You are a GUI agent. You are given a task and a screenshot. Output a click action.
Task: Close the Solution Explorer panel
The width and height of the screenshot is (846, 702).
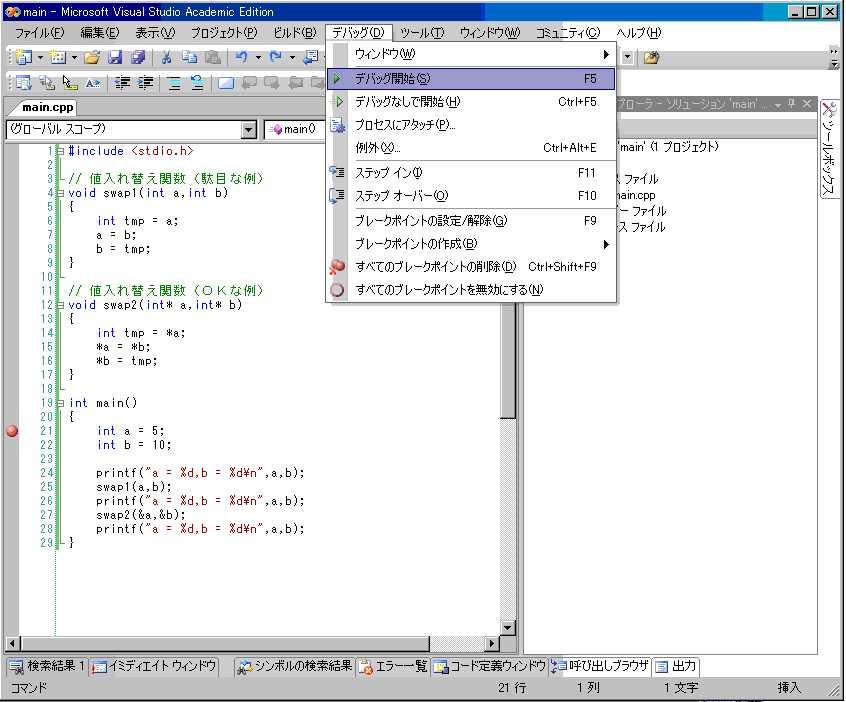(807, 103)
